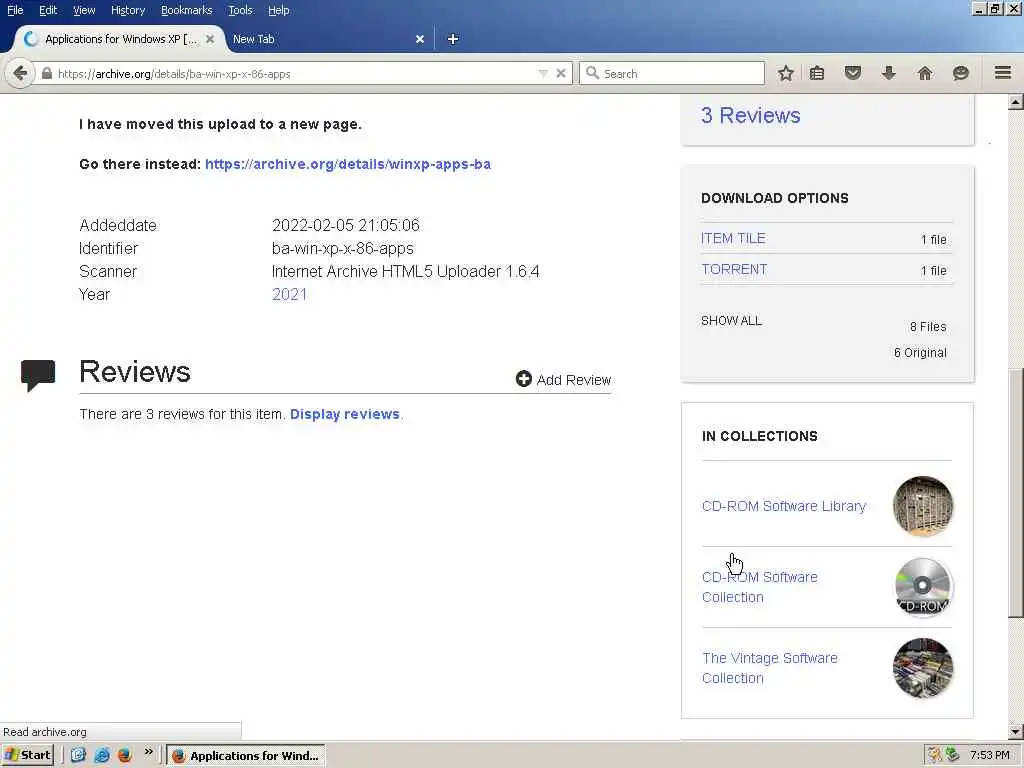Show desktop icon in quick launch
Screen dimensions: 1024x768
click(78, 755)
